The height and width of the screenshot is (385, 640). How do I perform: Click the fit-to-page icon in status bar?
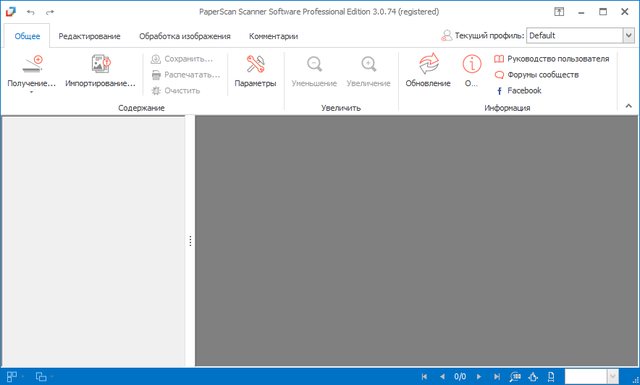(x=533, y=376)
